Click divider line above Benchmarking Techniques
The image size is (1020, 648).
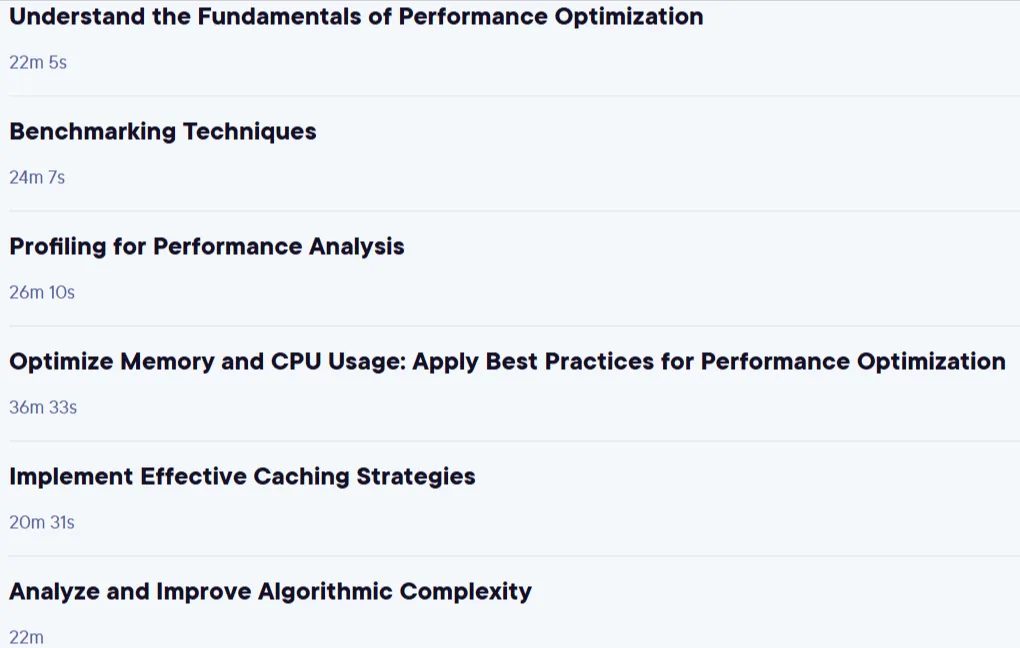[x=514, y=96]
